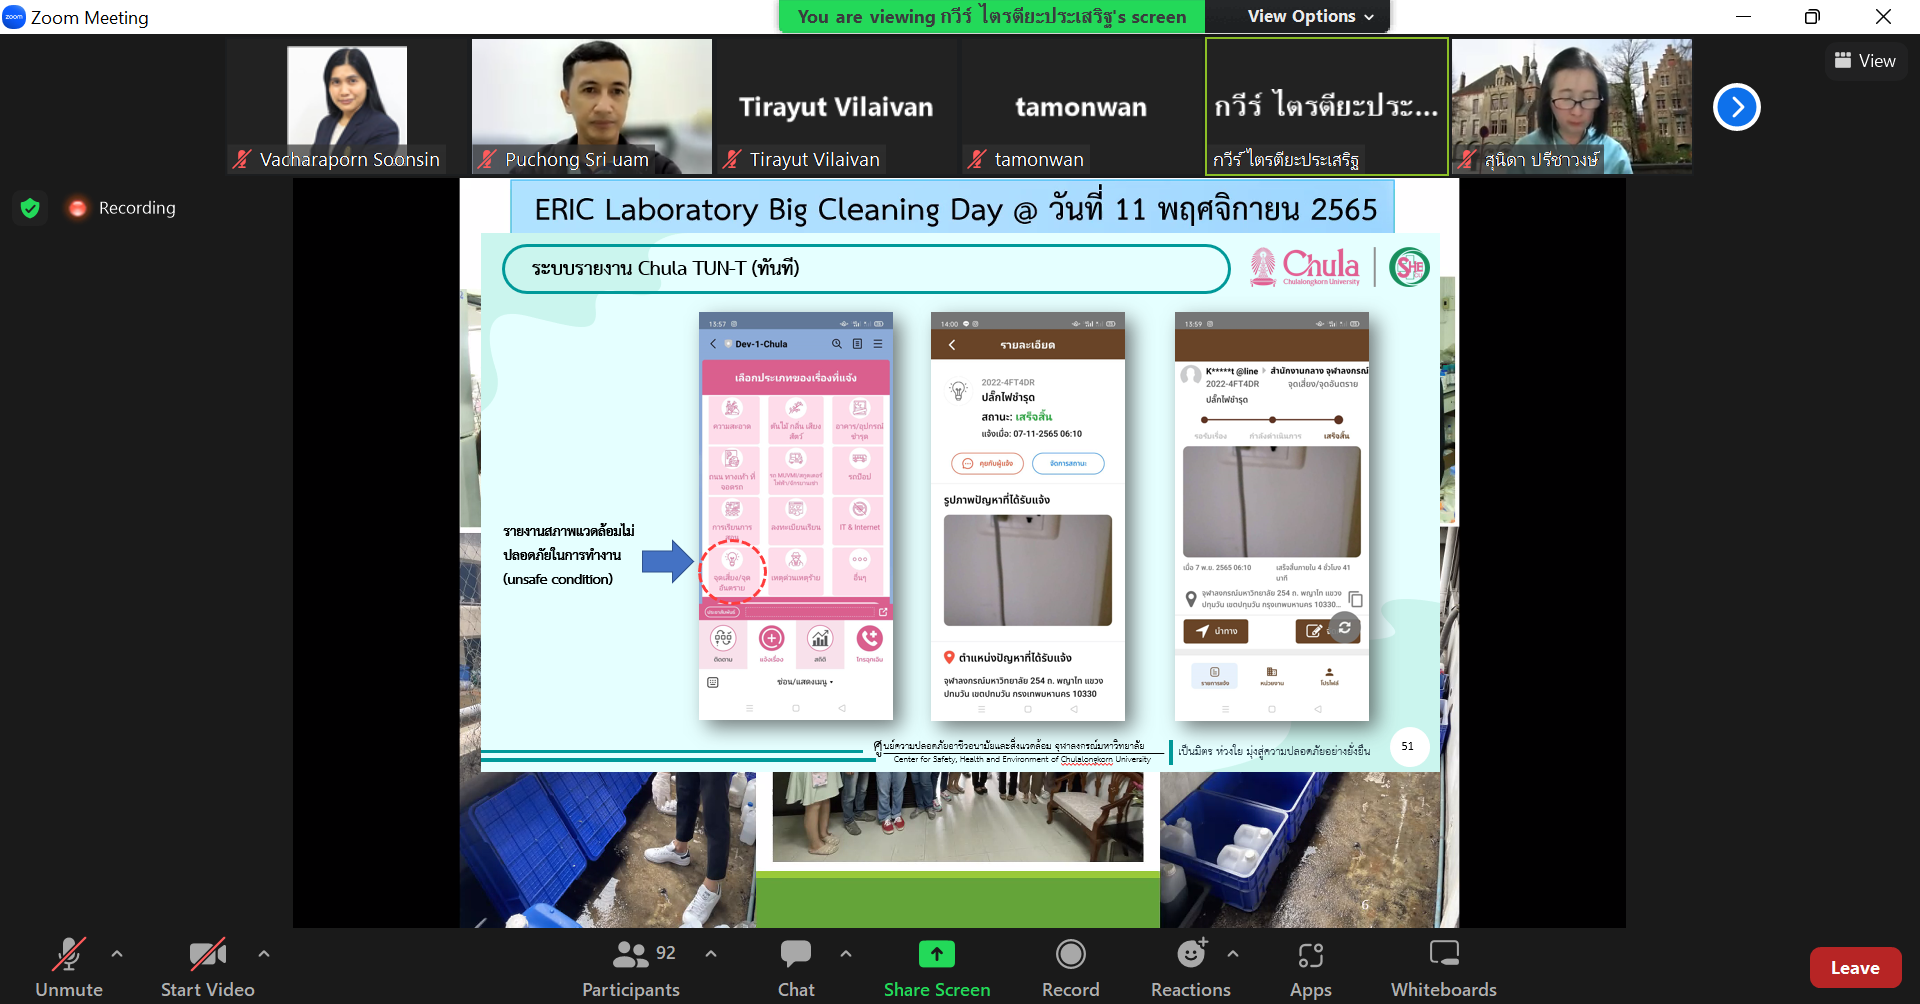Select tamonwan's participant tile
The image size is (1920, 1004).
pos(1081,106)
